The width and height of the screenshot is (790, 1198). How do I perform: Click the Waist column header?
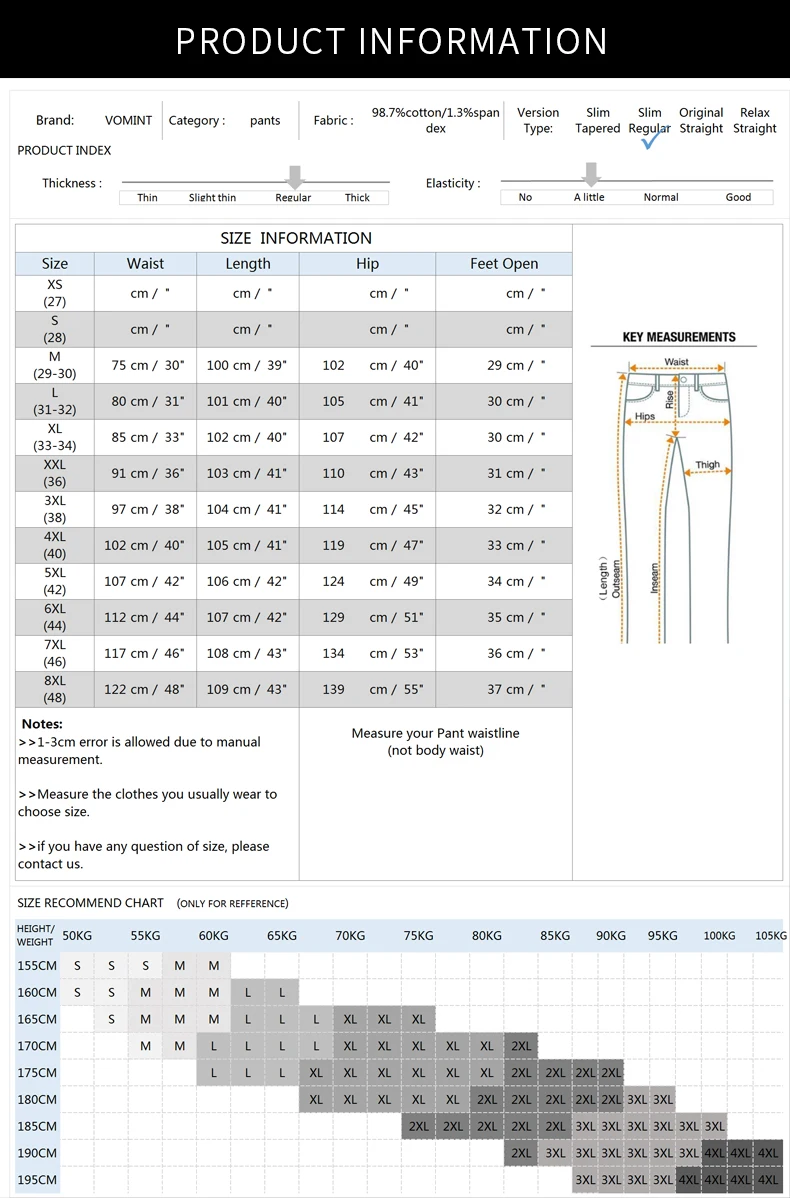coord(145,264)
